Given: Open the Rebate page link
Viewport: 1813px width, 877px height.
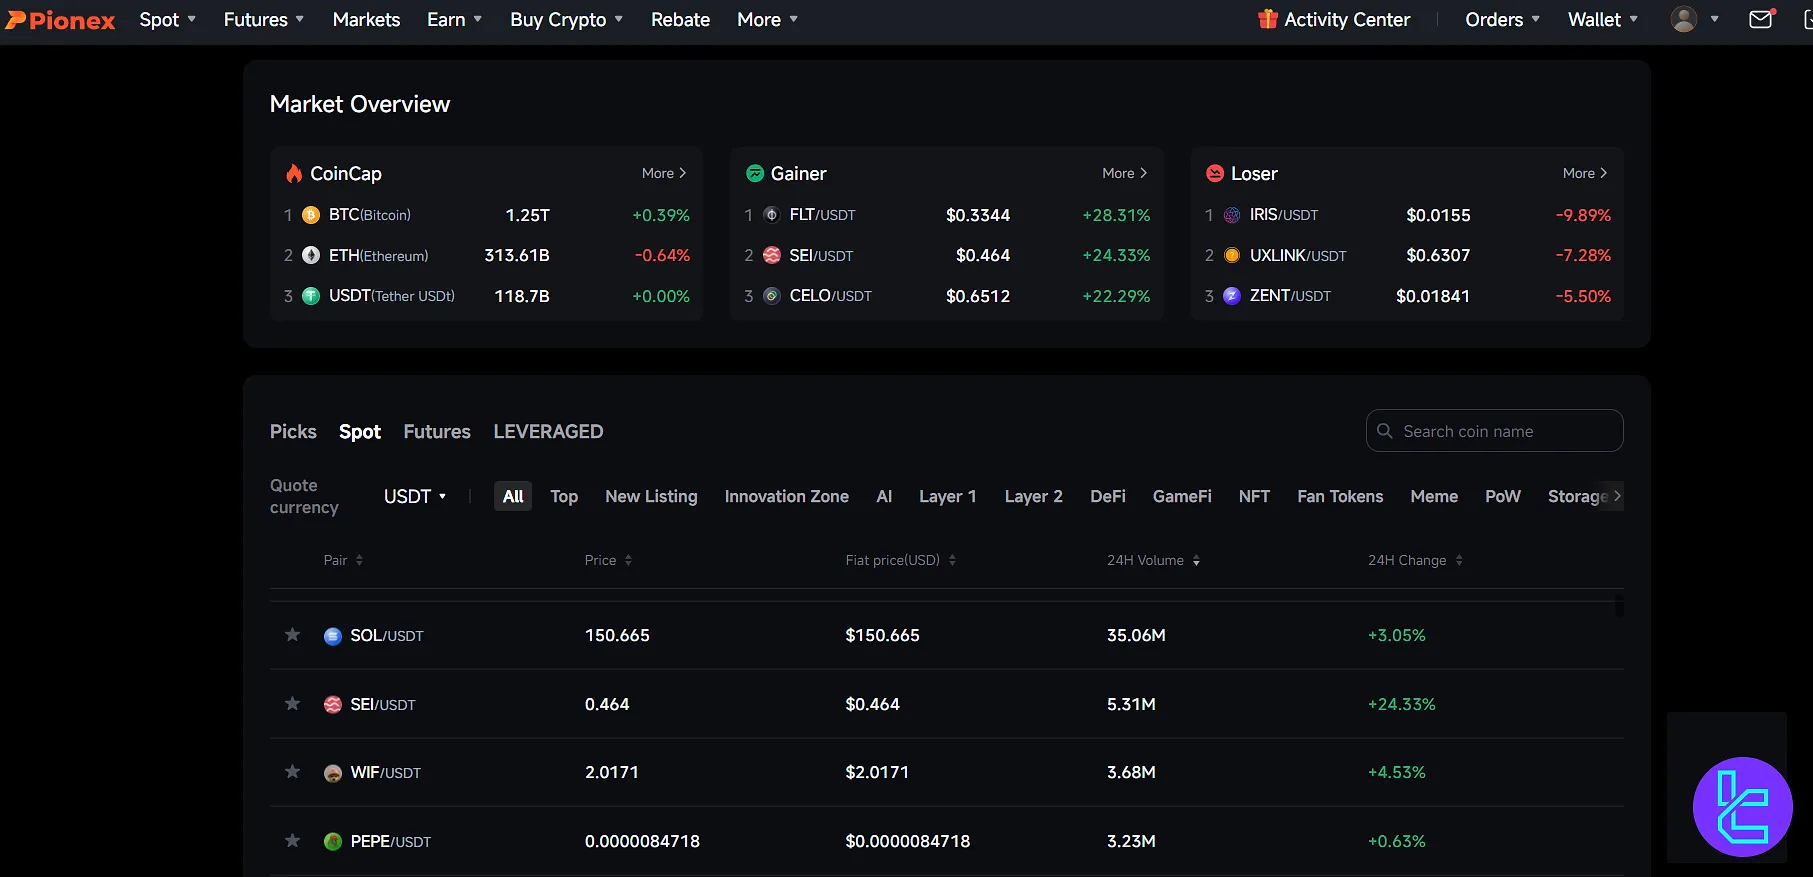Looking at the screenshot, I should pos(680,19).
